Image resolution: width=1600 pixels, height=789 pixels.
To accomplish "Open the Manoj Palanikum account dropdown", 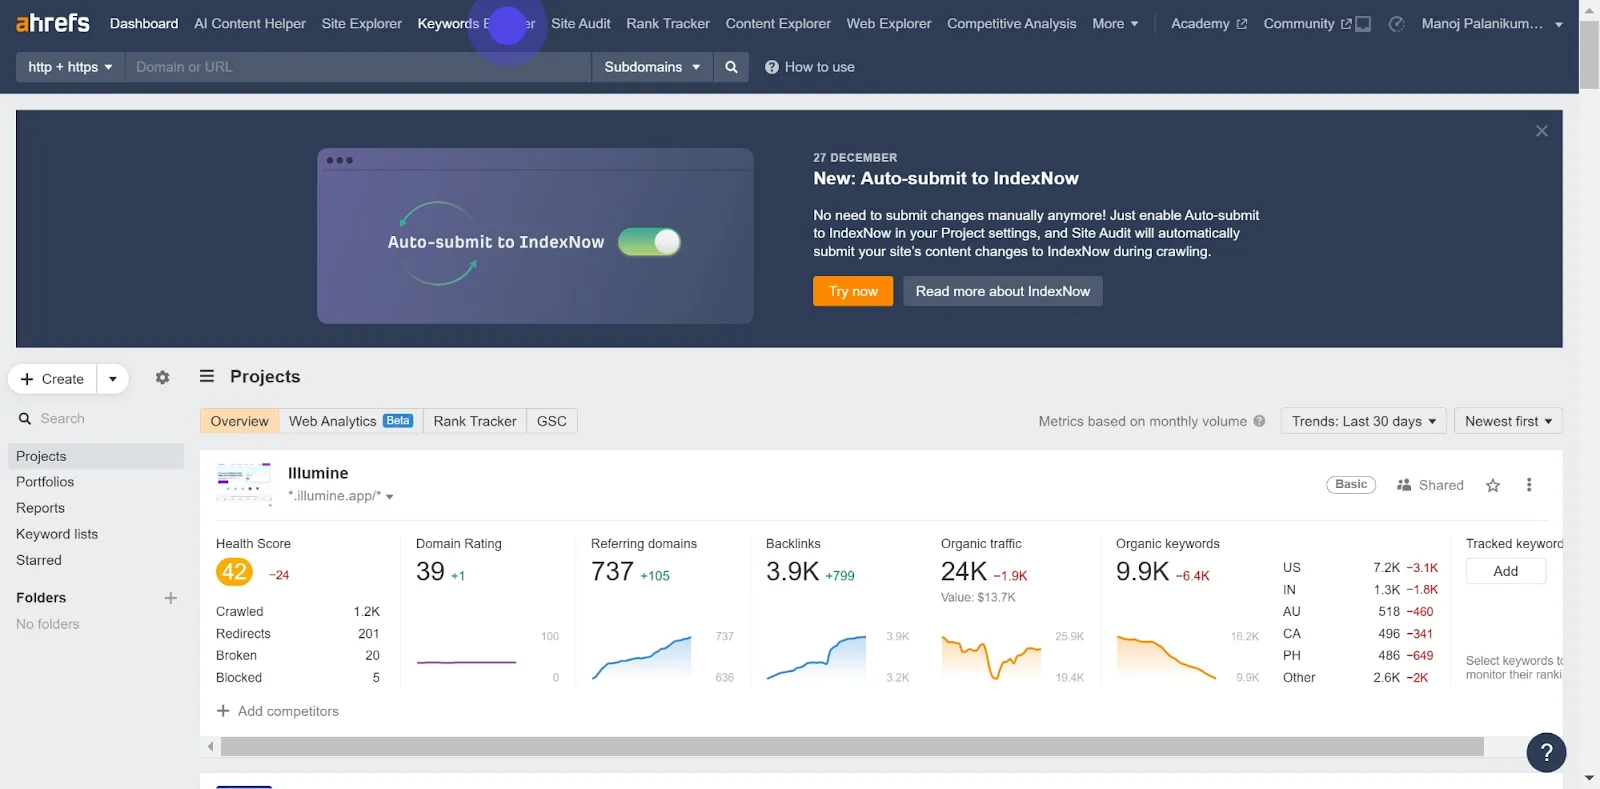I will click(1491, 24).
